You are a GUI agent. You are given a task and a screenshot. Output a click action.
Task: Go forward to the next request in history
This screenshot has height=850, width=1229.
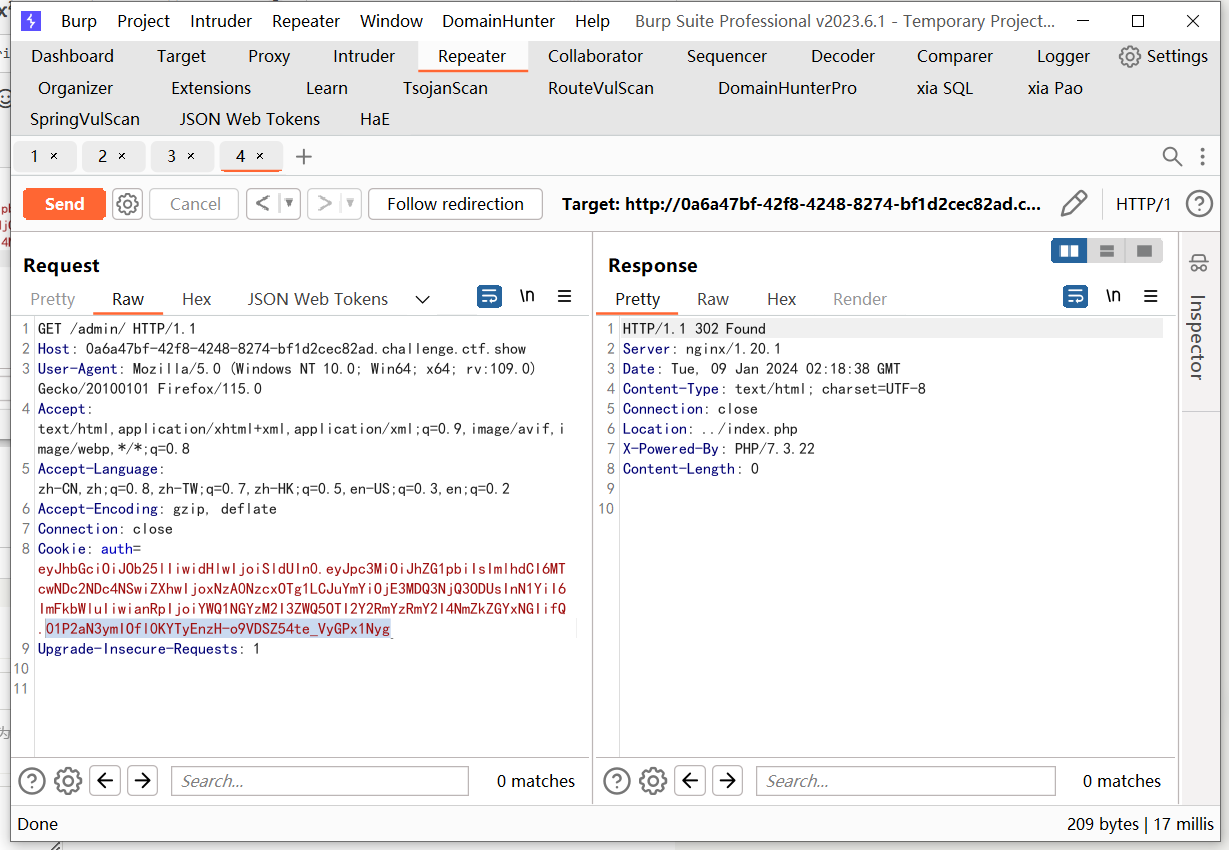(x=323, y=204)
